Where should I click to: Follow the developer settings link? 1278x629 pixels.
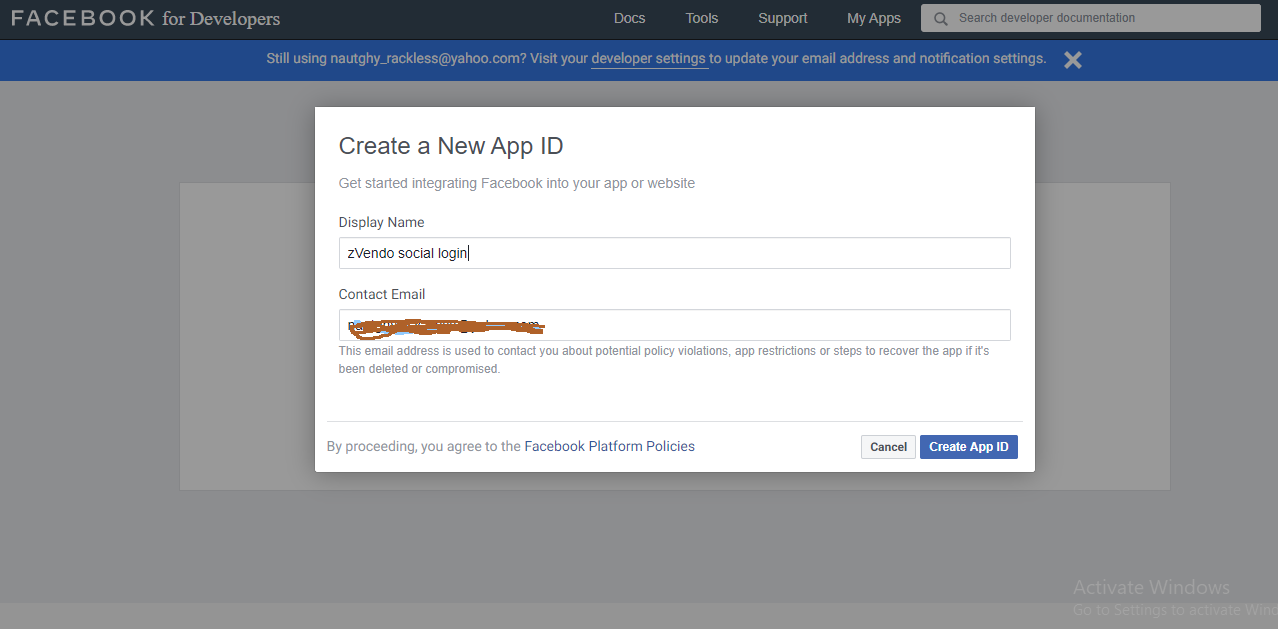click(649, 59)
